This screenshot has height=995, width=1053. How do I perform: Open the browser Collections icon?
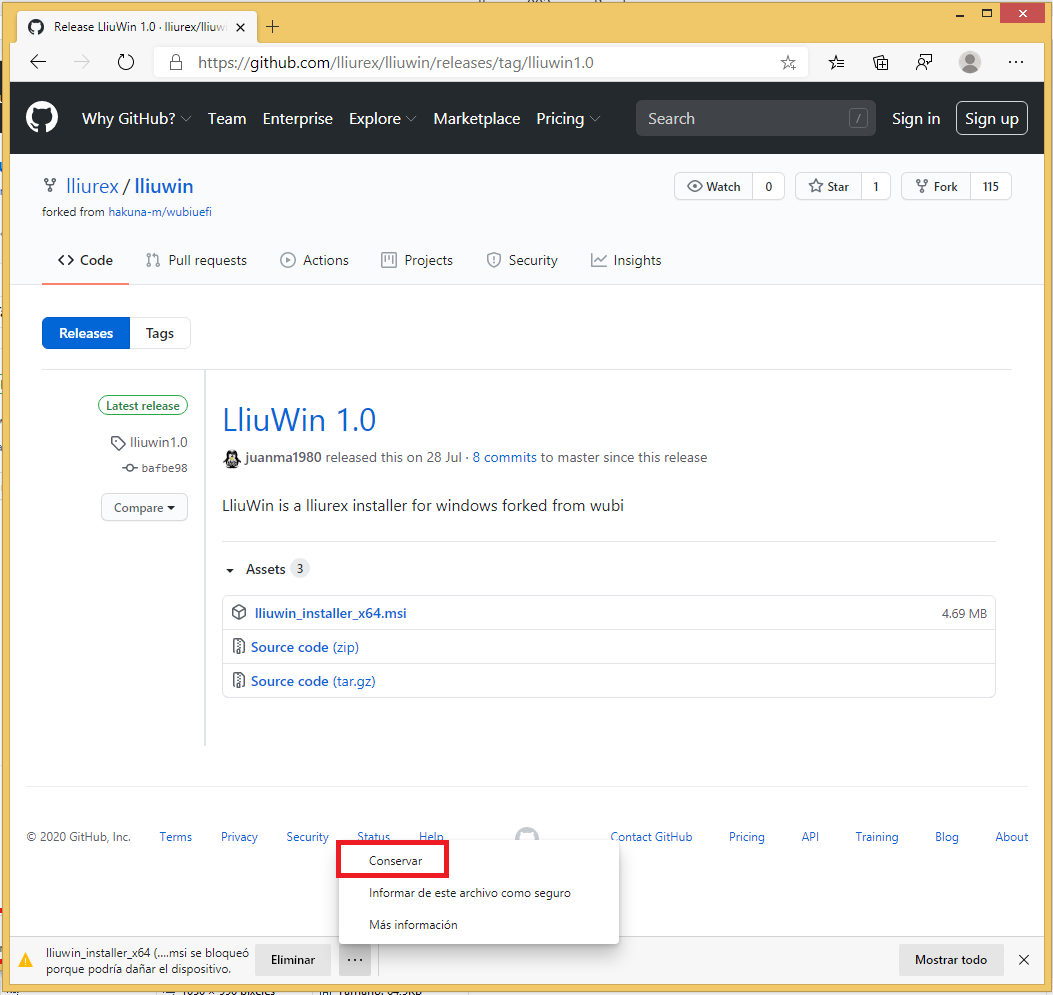tap(881, 62)
